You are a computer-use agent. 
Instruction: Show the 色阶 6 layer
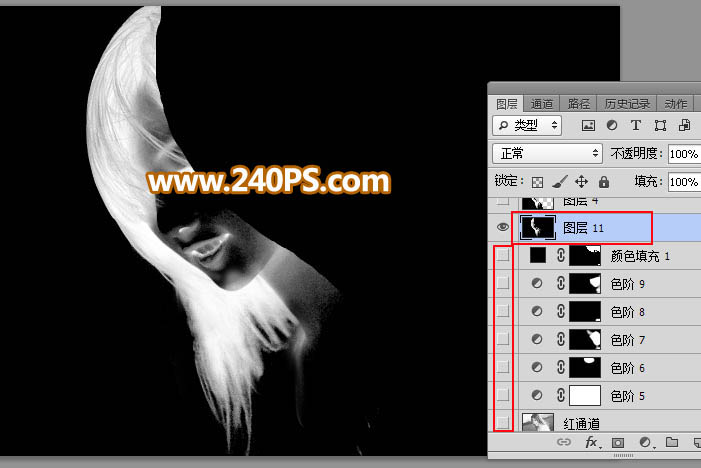tap(503, 367)
